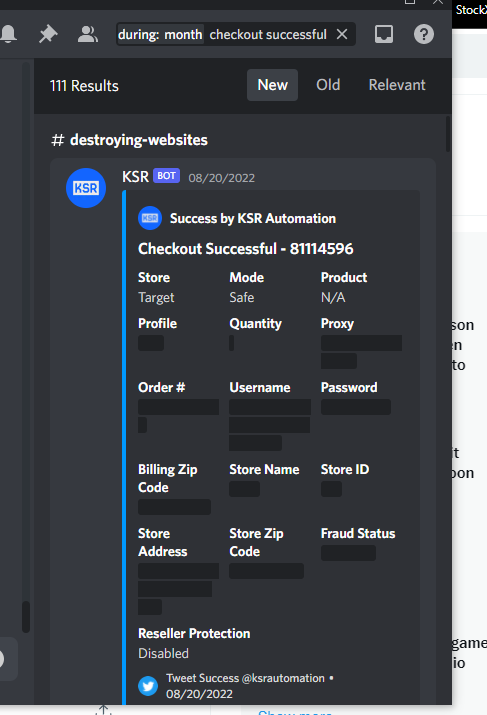Click the KSR bot username
This screenshot has width=487, height=715.
pyautogui.click(x=135, y=176)
